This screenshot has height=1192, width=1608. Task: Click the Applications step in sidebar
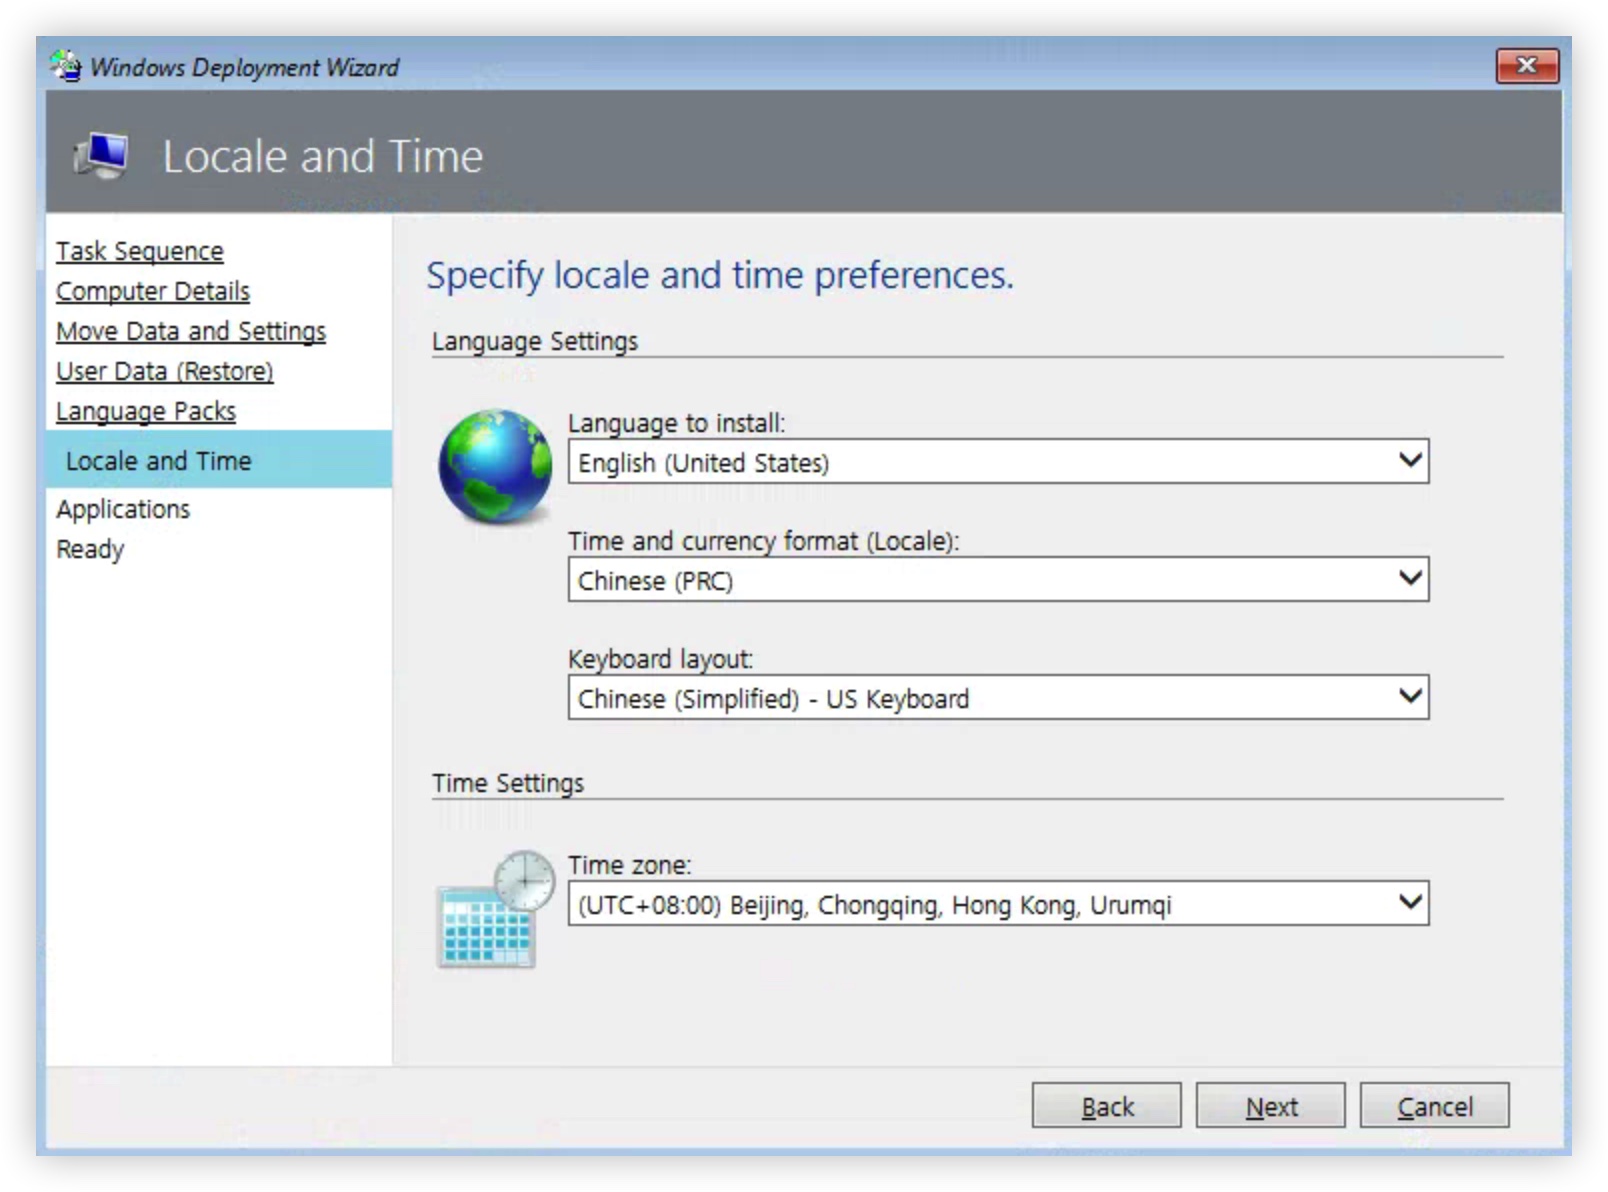(x=123, y=509)
